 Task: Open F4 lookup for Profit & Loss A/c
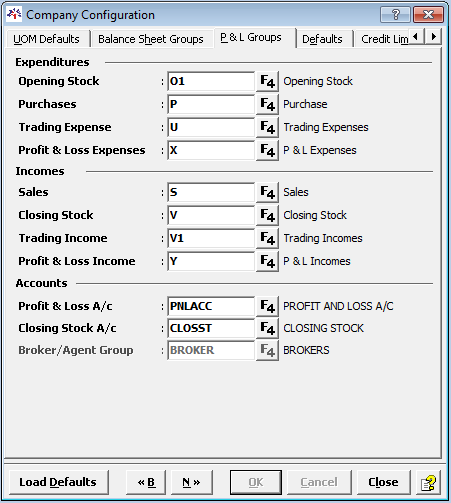pos(267,306)
